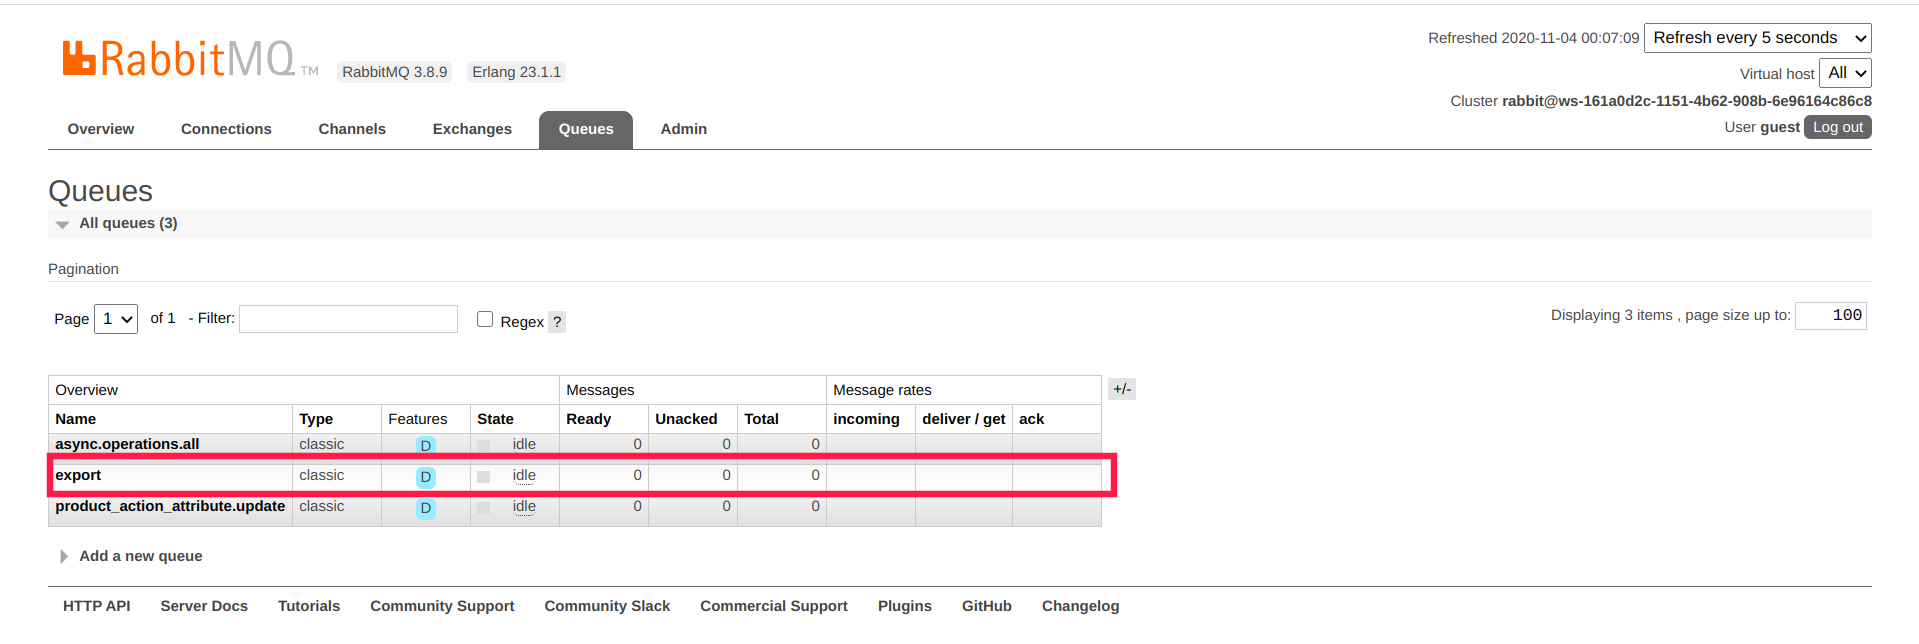Click the state indicator square for export
This screenshot has height=644, width=1919.
click(x=484, y=477)
